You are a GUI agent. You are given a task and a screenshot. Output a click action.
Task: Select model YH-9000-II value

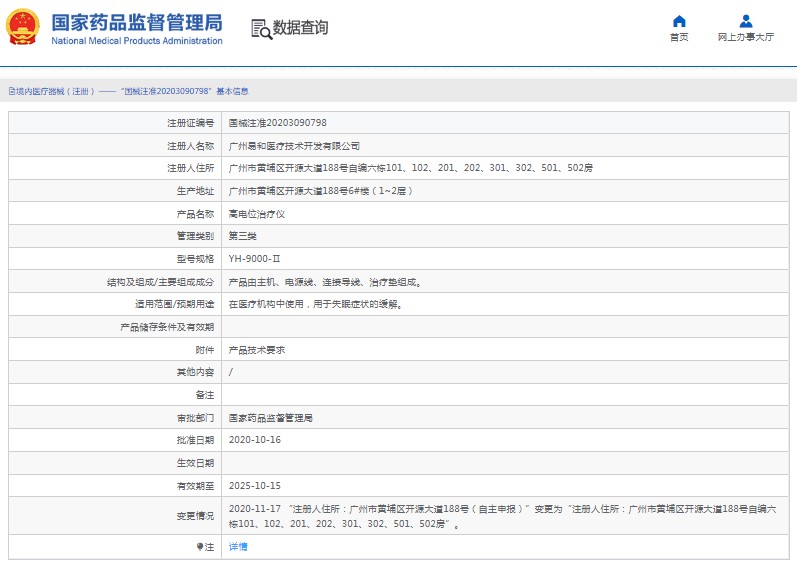click(254, 259)
